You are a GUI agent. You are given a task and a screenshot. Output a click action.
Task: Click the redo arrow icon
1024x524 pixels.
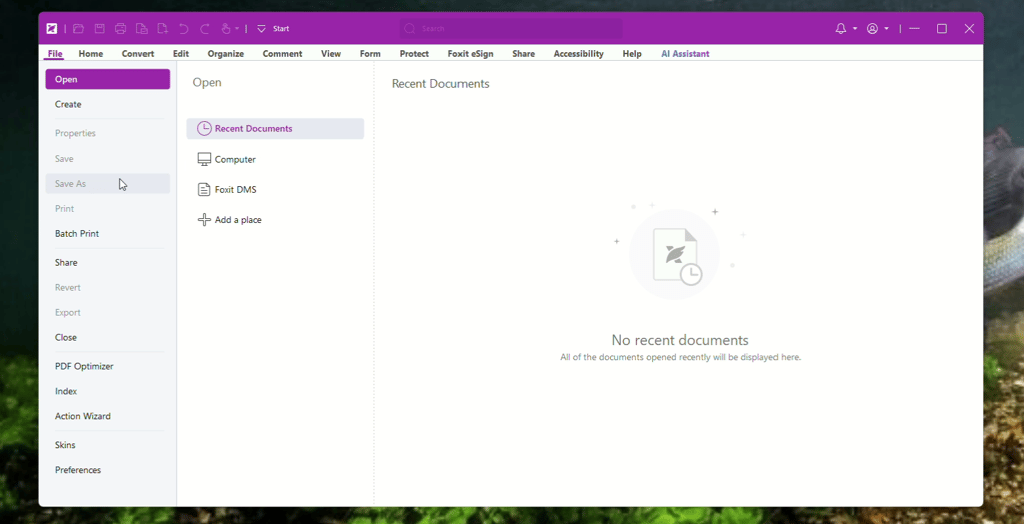(x=204, y=29)
